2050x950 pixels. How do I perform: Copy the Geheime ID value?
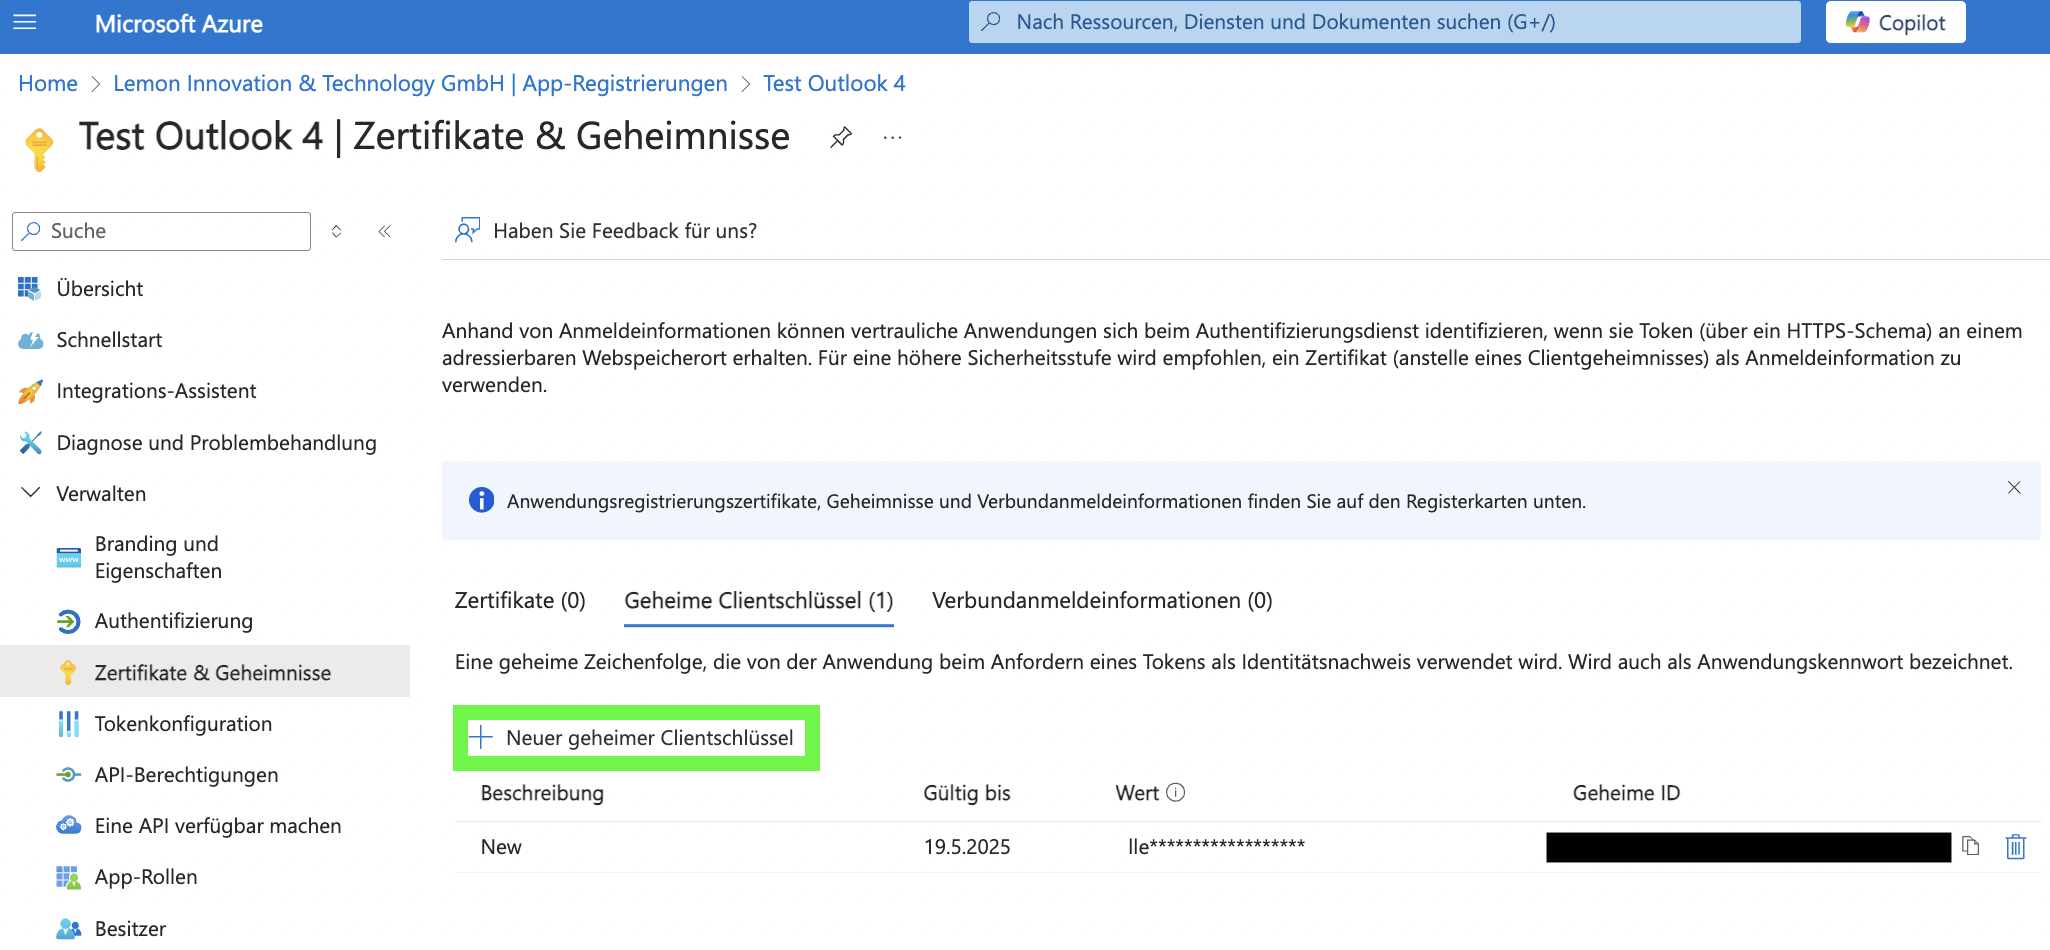click(x=1971, y=846)
